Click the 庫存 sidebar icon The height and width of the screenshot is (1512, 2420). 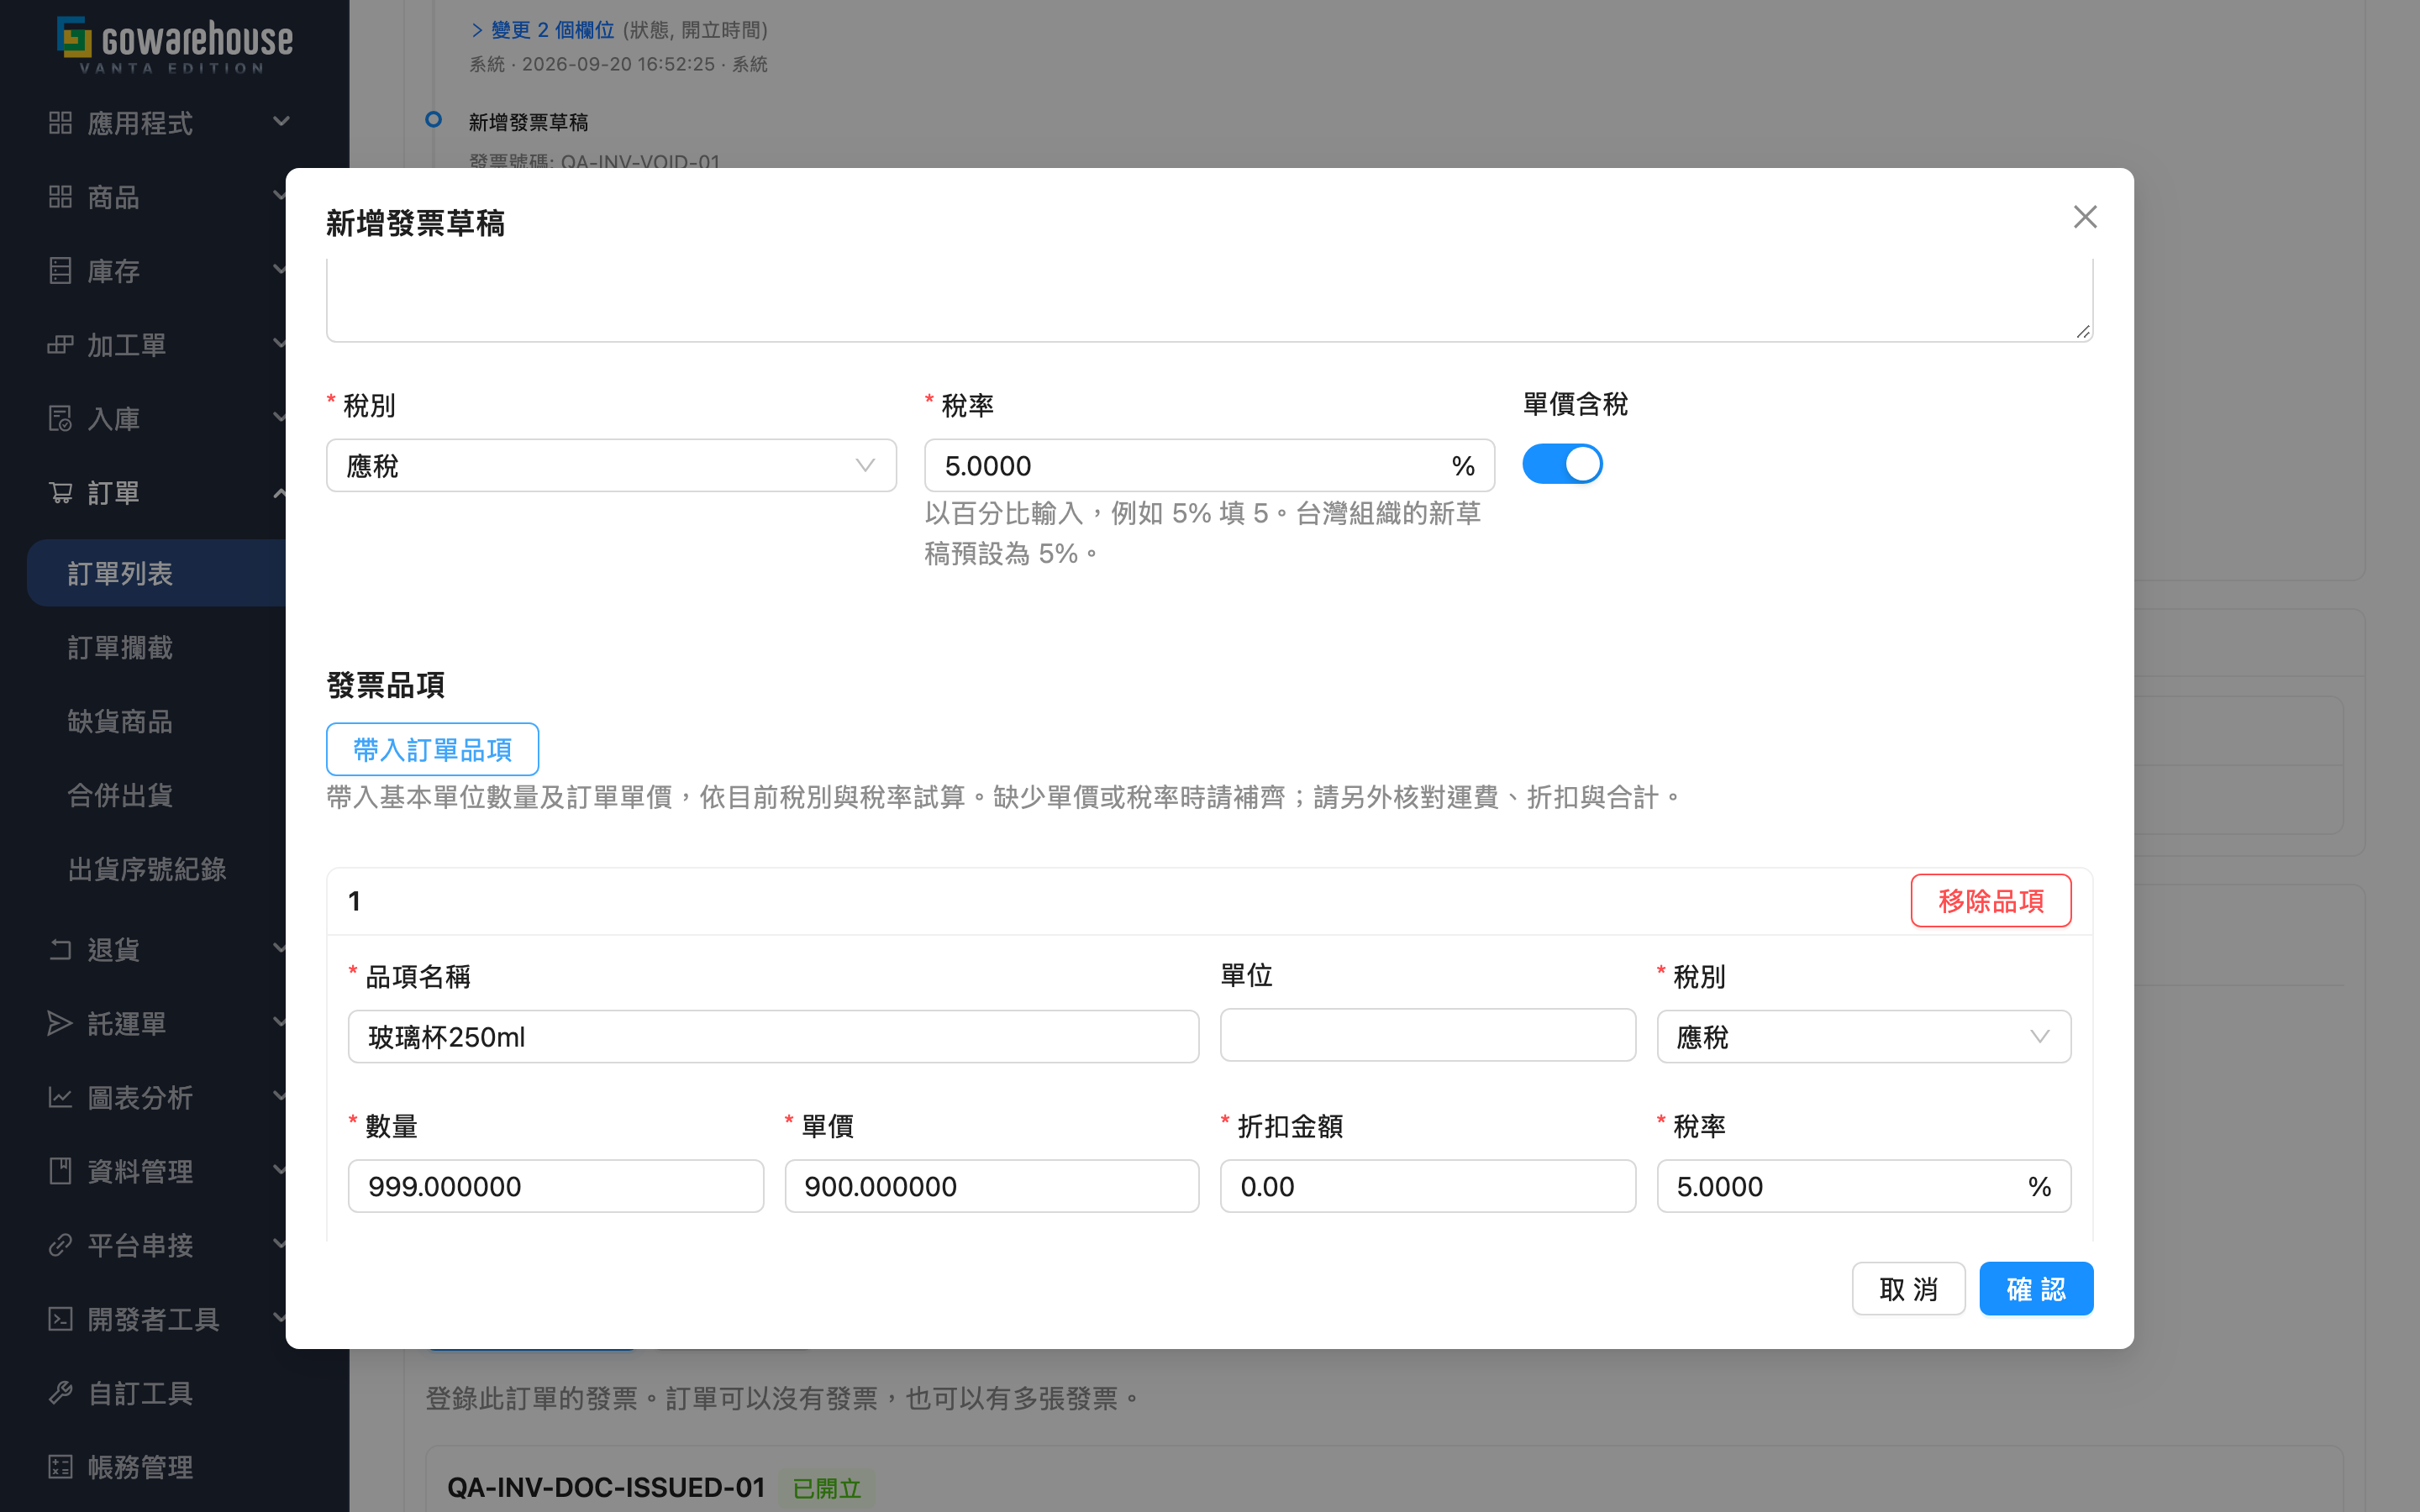click(x=60, y=270)
